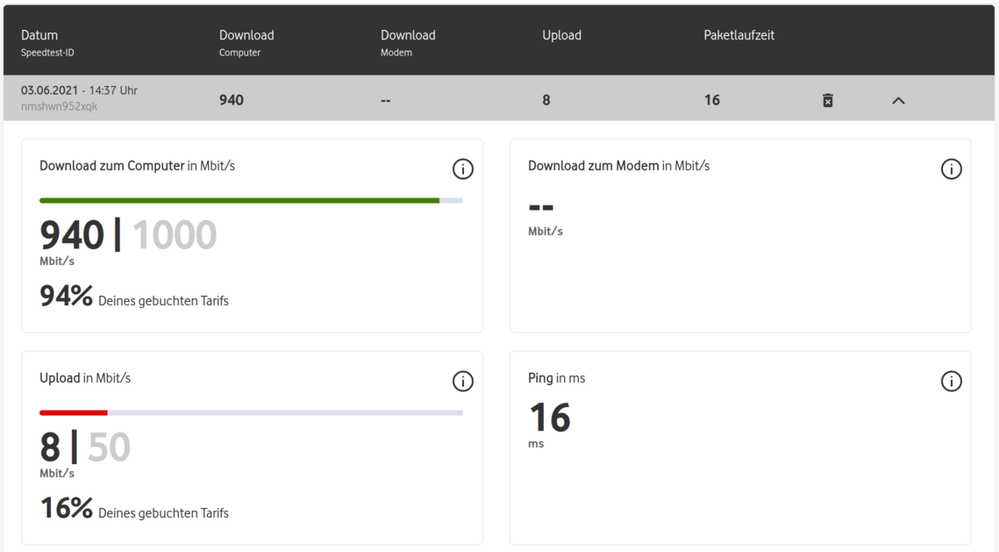Click the 03.06.2021 - 14:37 Uhr date

click(x=79, y=90)
